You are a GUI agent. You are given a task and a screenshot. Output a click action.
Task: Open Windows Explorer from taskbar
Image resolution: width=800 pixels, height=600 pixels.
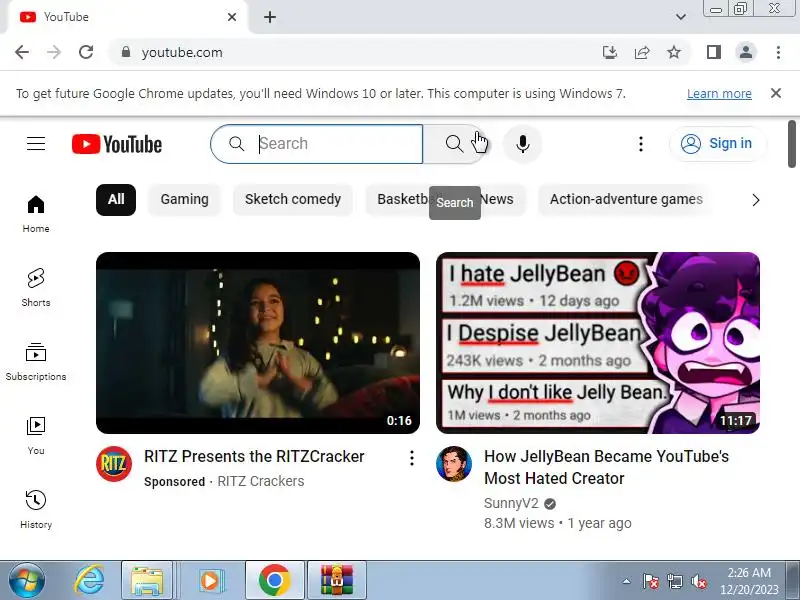coord(147,581)
